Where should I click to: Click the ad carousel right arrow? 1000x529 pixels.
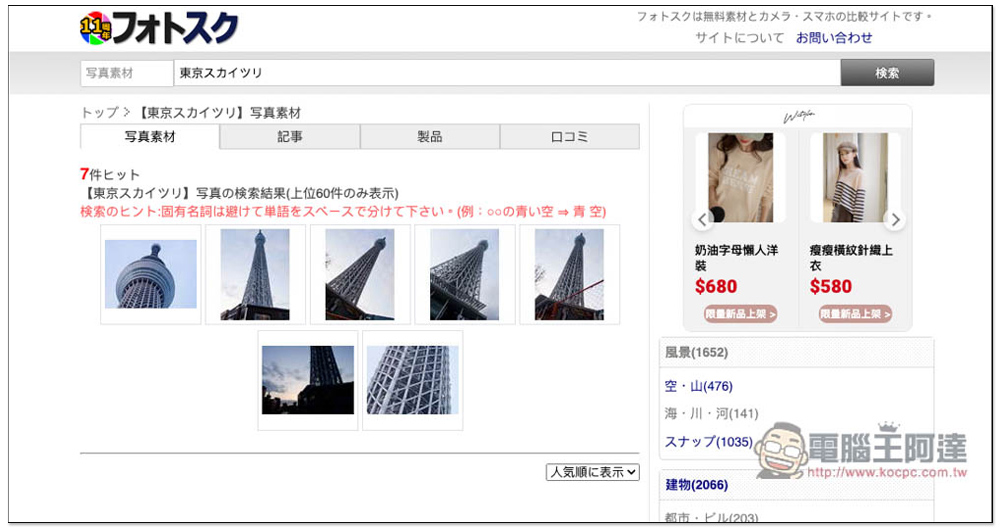tap(895, 220)
